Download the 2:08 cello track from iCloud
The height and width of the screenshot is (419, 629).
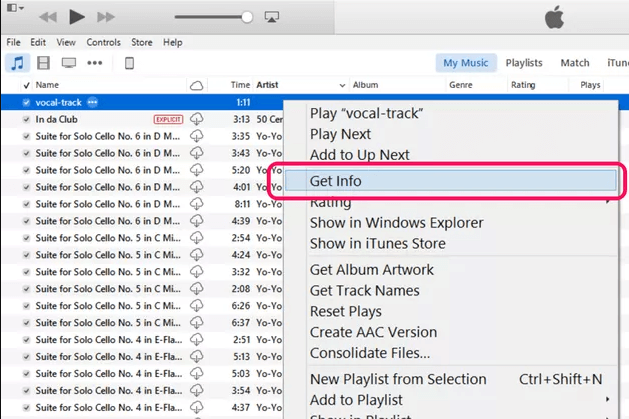(197, 289)
